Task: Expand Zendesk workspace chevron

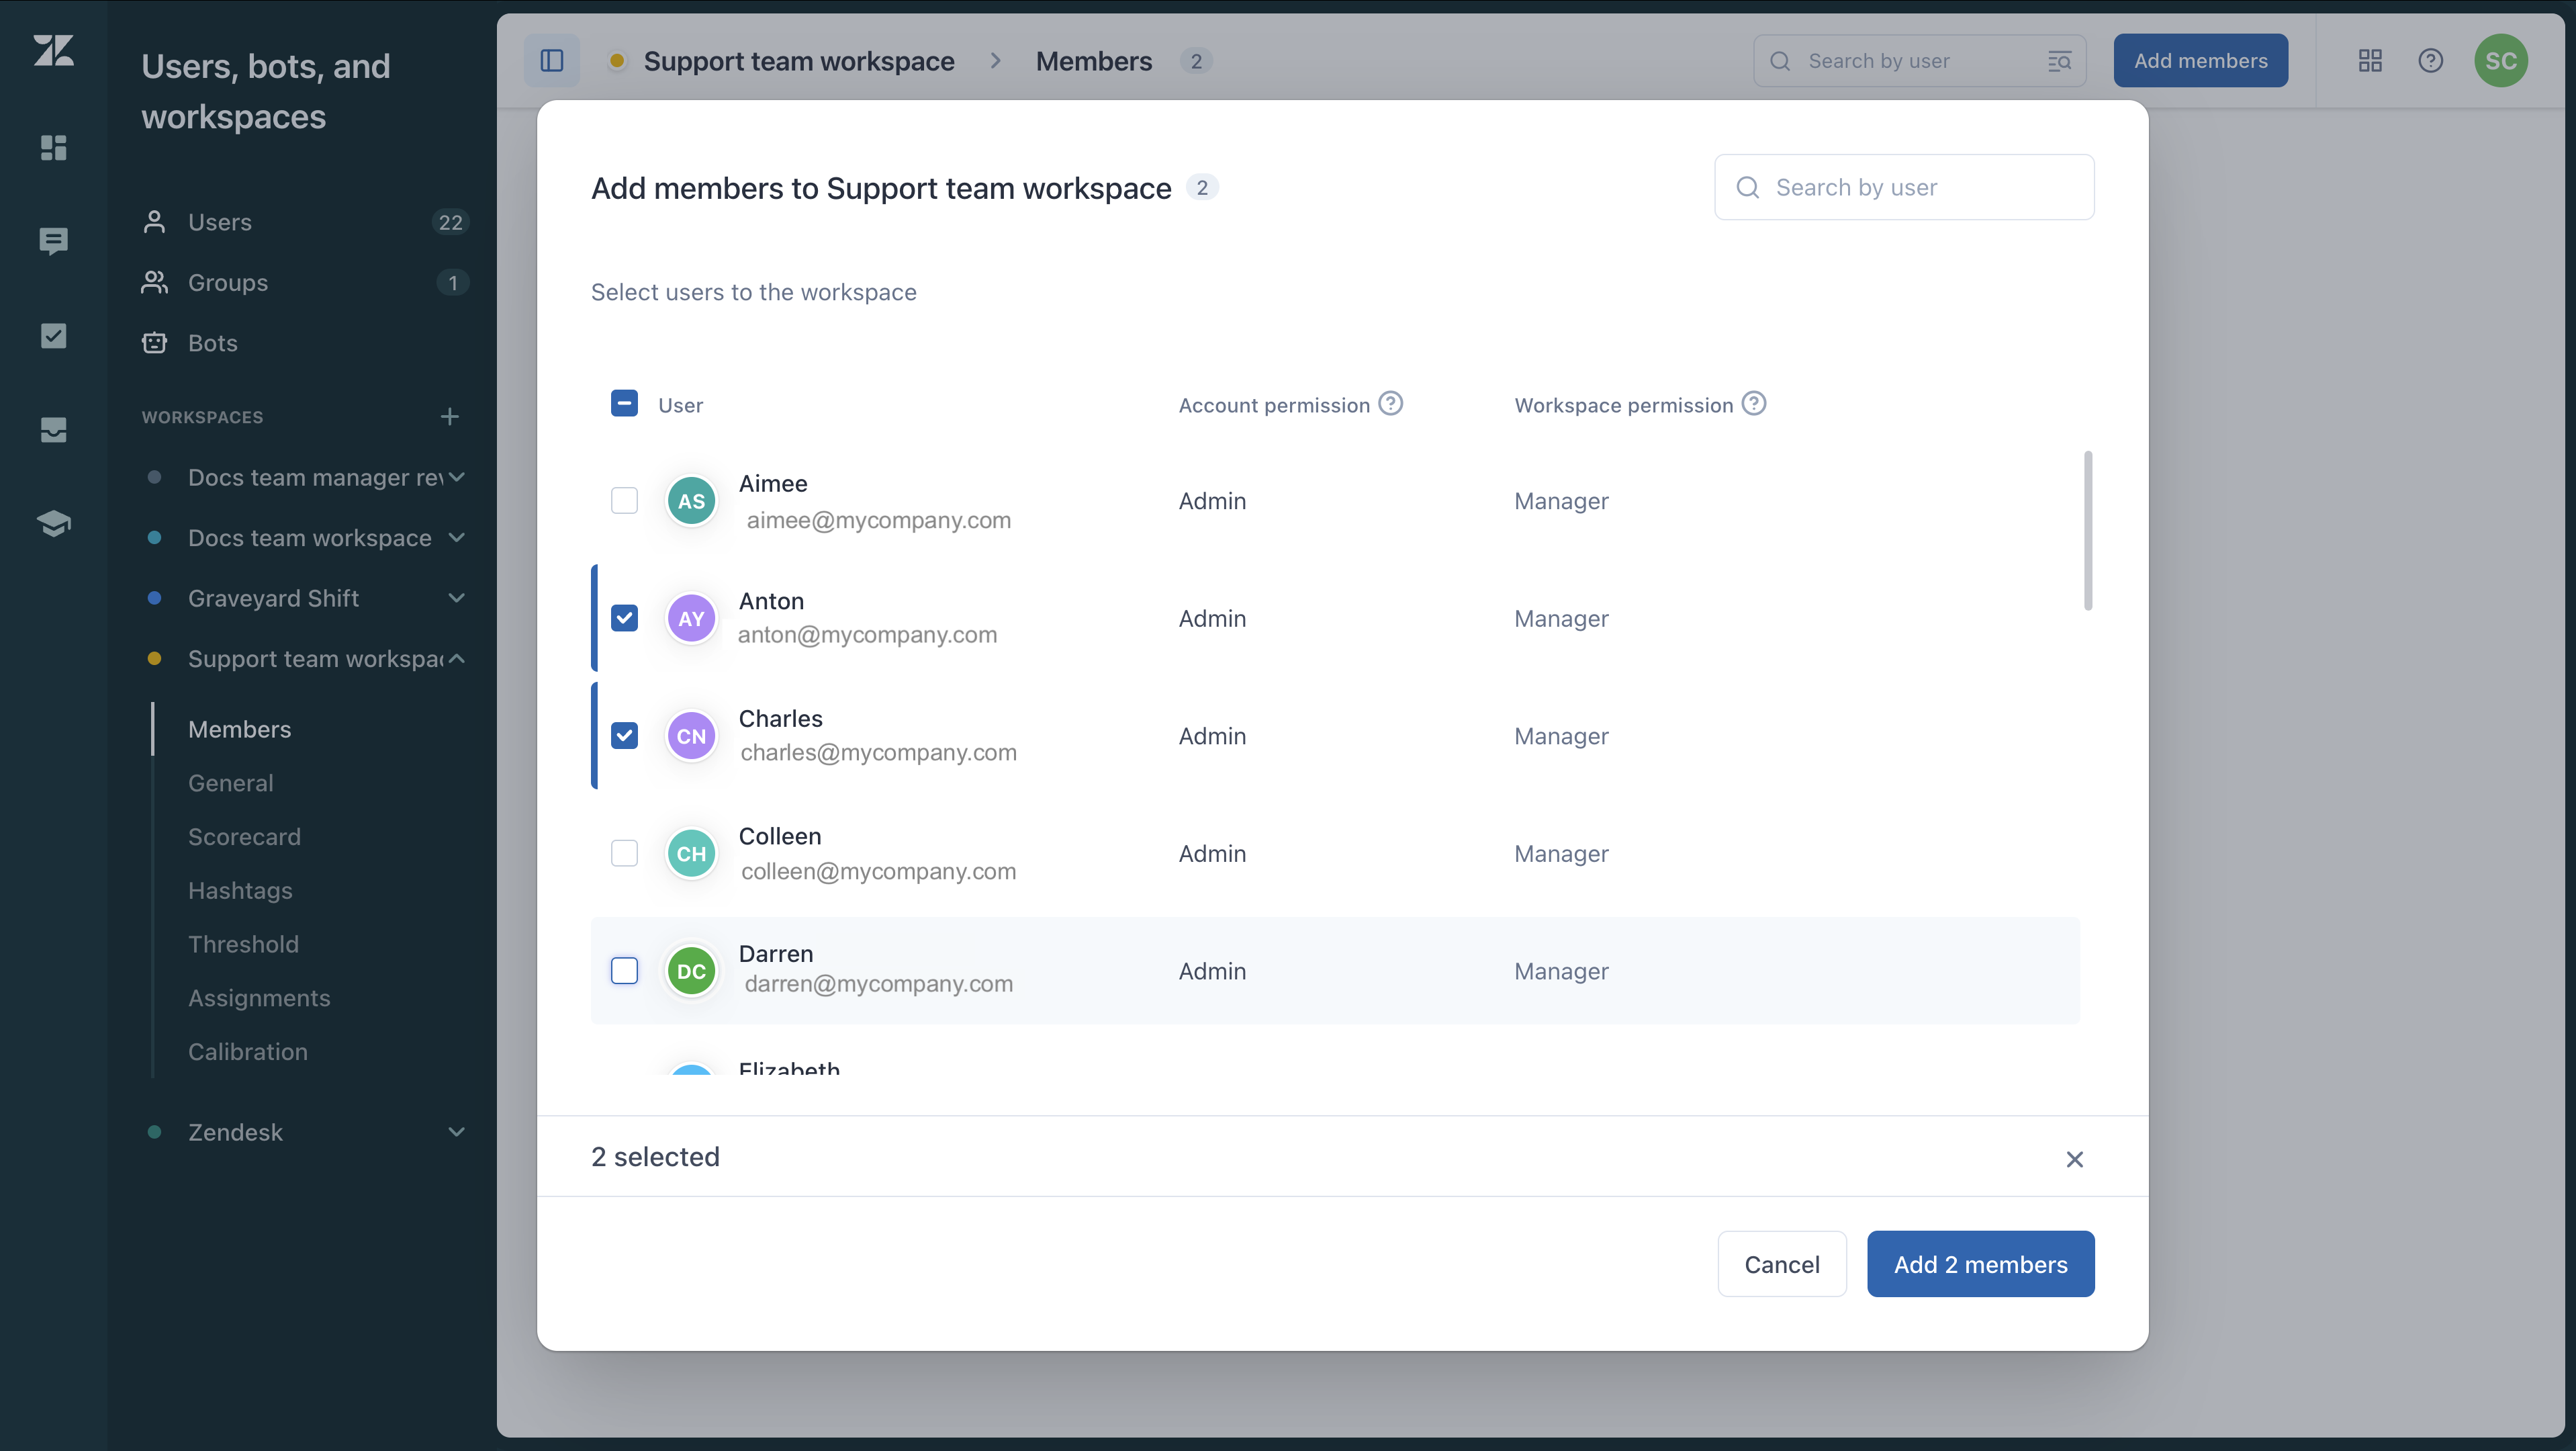Action: tap(457, 1132)
